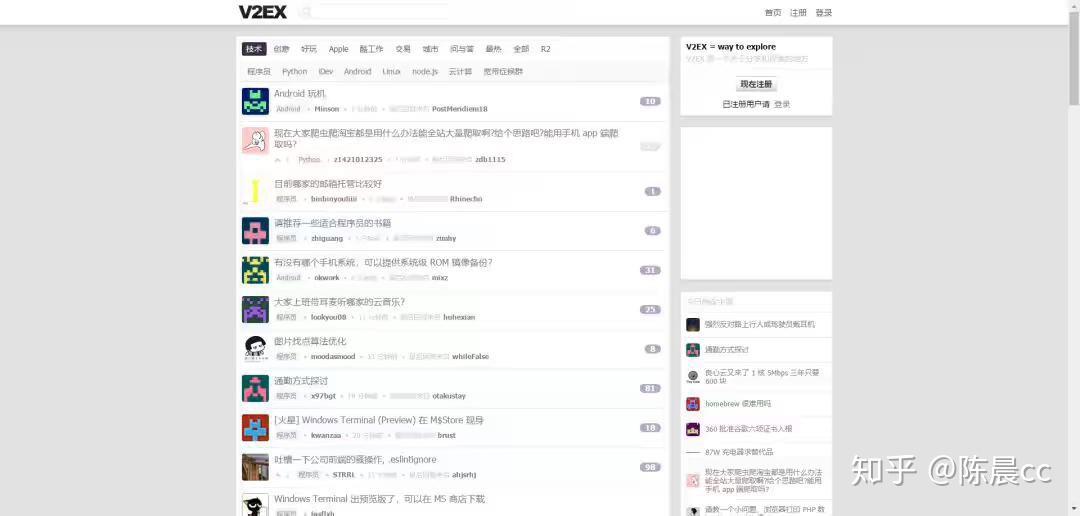Click the avatar beside 请推荐一些适合程序员的书籍
The image size is (1080, 516).
pos(256,231)
